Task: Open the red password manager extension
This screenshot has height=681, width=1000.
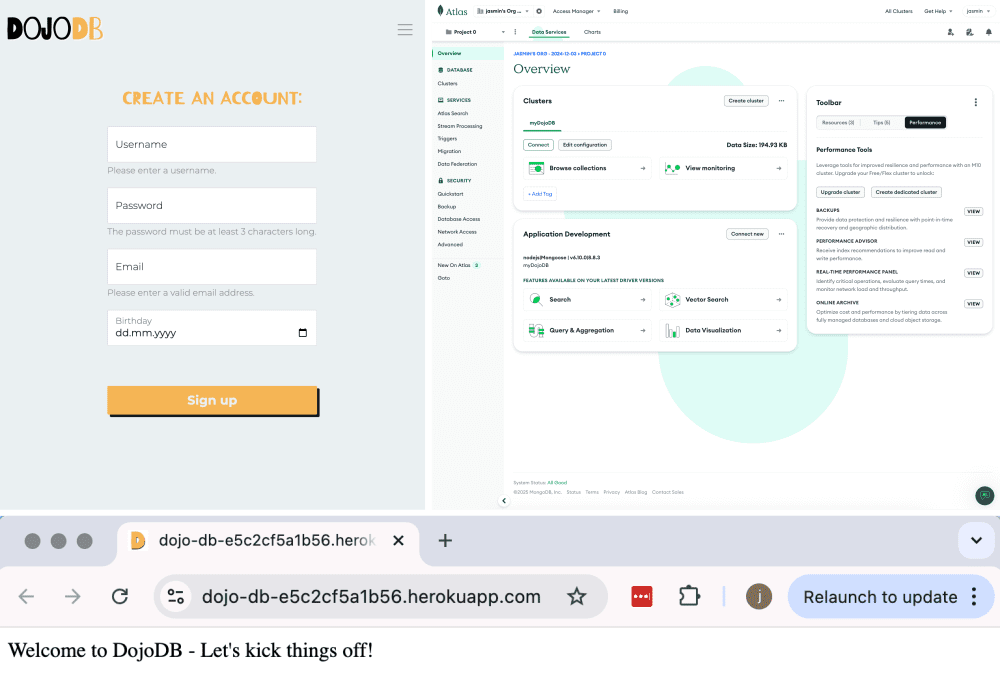Action: [642, 596]
